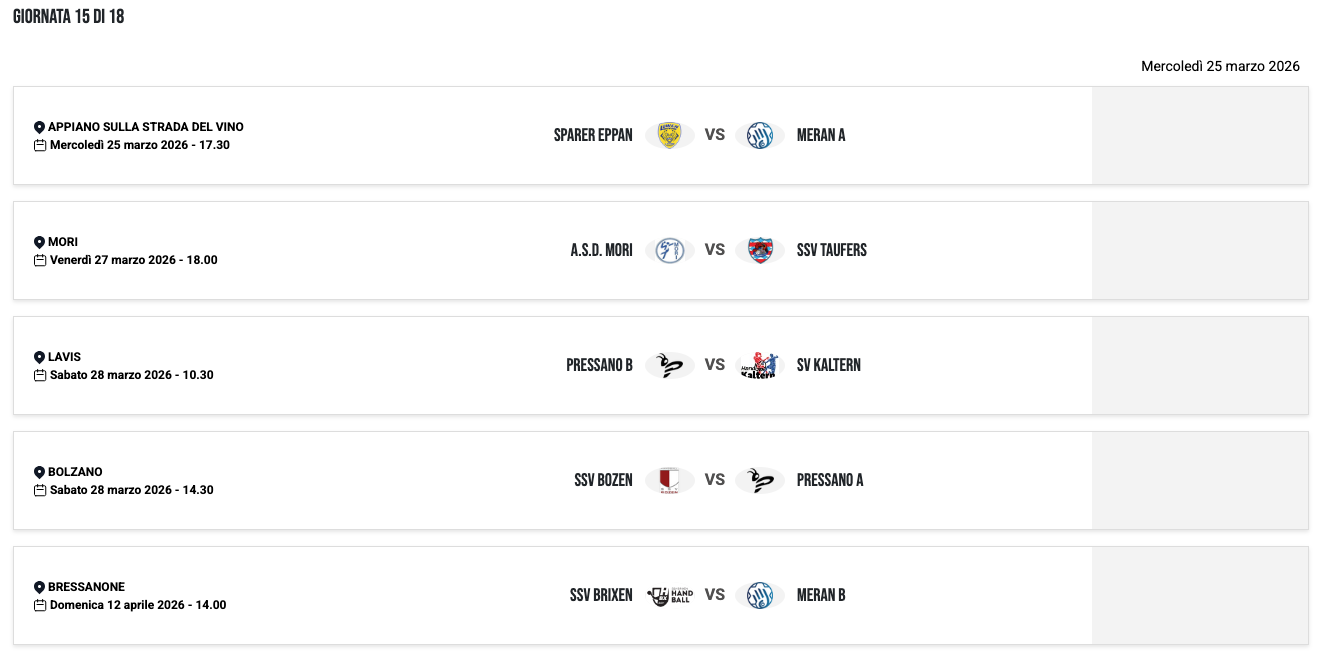
Task: Open the Sparer Eppan team name link
Action: pyautogui.click(x=593, y=135)
